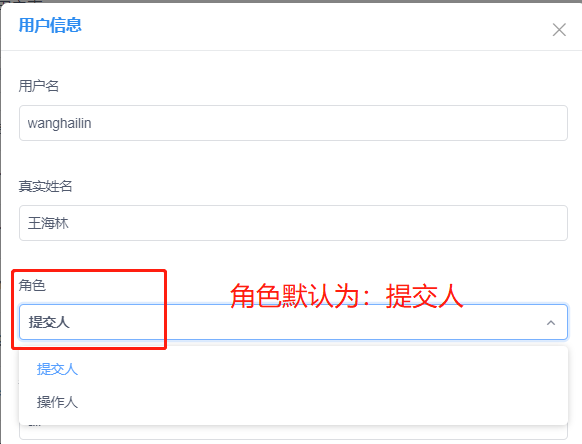This screenshot has height=444, width=582.
Task: Click the 真实姓名 field label
Action: click(x=45, y=186)
